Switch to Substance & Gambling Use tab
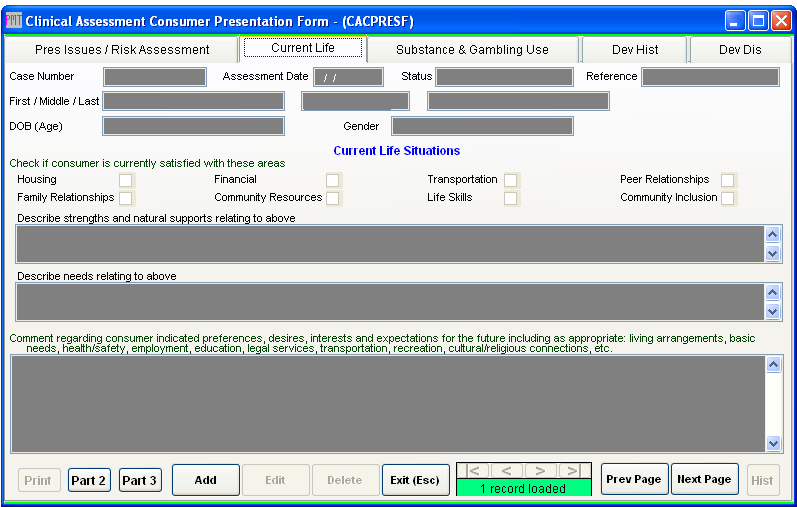797x507 pixels. tap(472, 50)
